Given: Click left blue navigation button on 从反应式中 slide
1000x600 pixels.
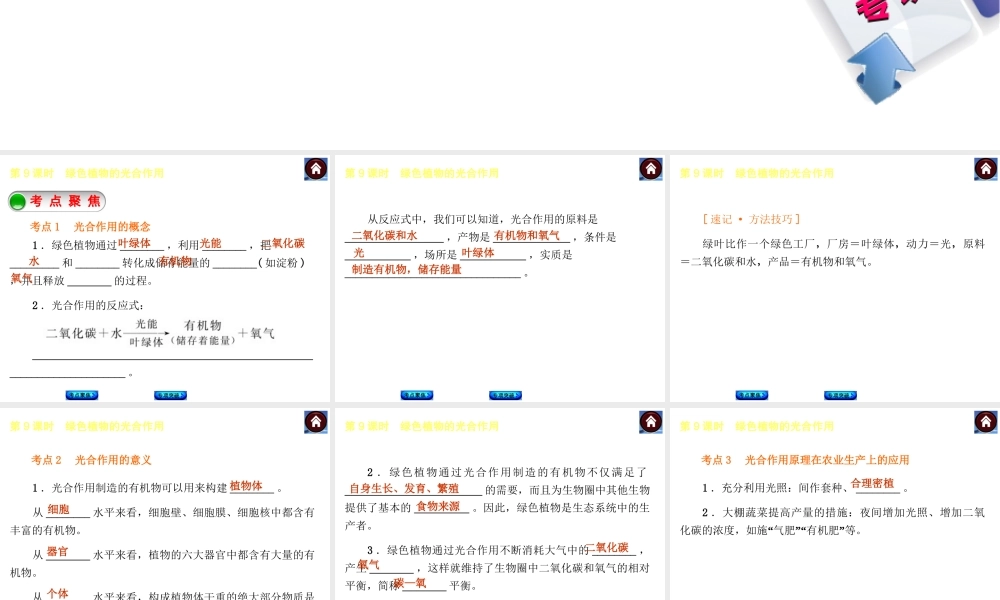Looking at the screenshot, I should [x=416, y=395].
